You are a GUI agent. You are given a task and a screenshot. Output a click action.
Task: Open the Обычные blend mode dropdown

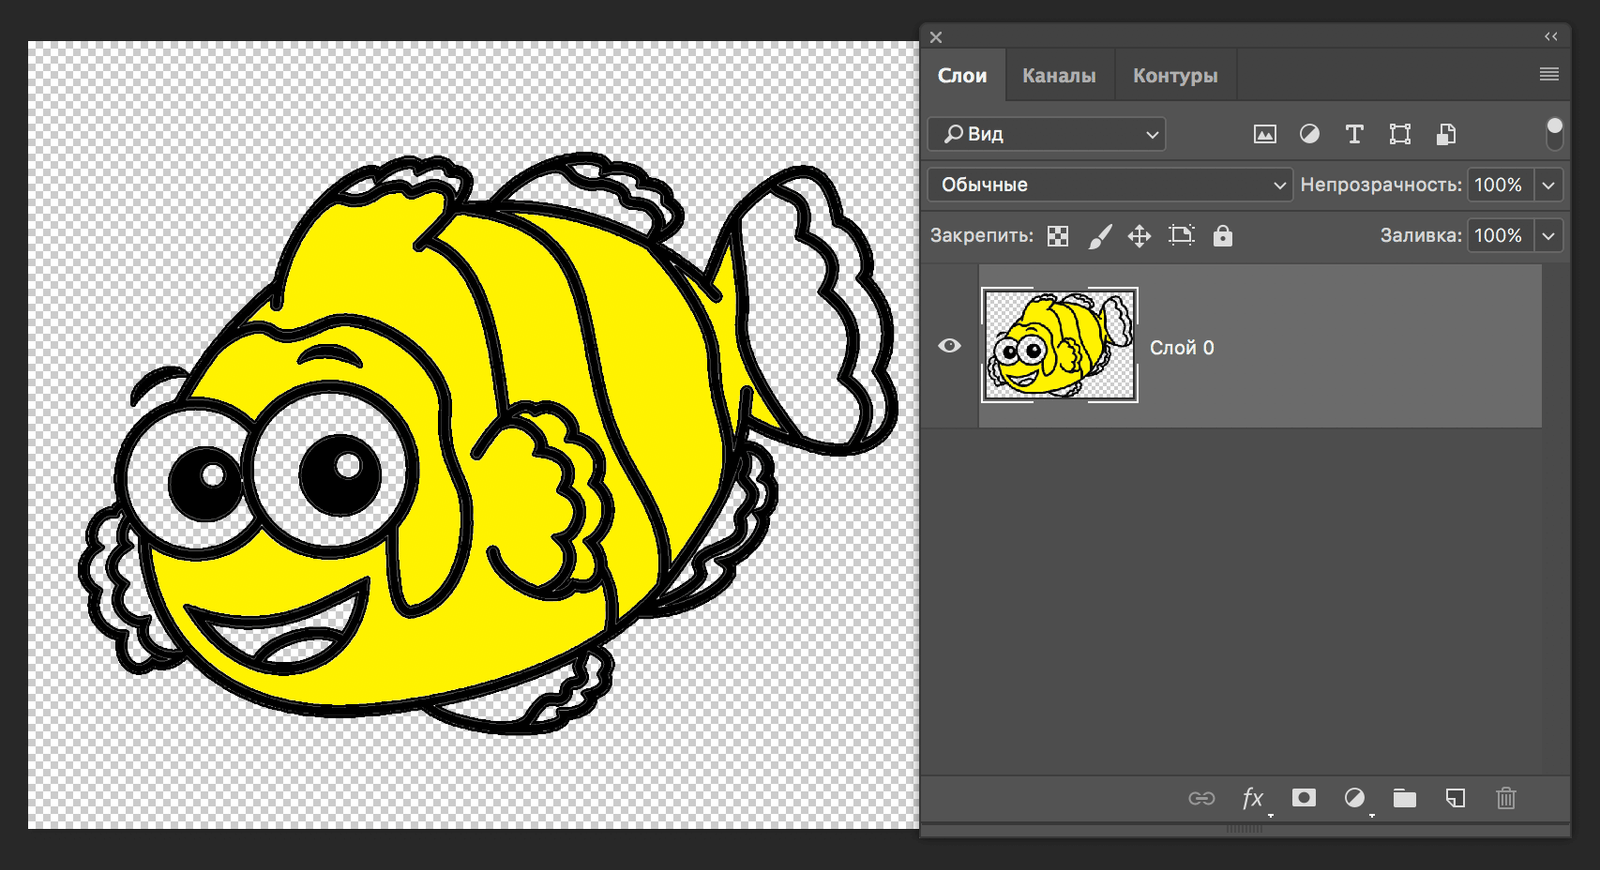pyautogui.click(x=1110, y=185)
